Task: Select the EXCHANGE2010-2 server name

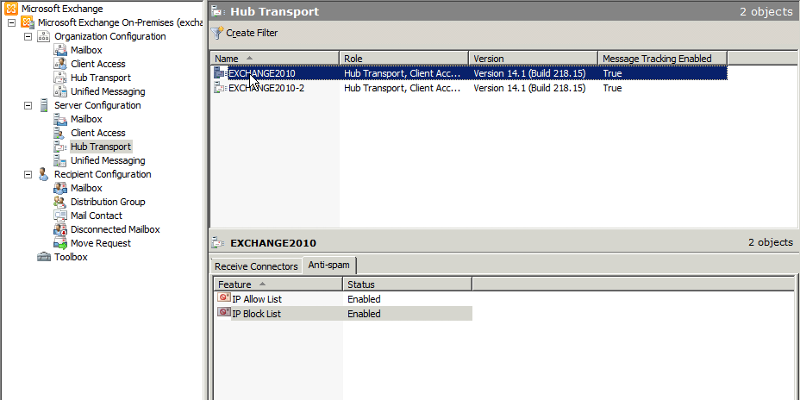Action: (267, 88)
